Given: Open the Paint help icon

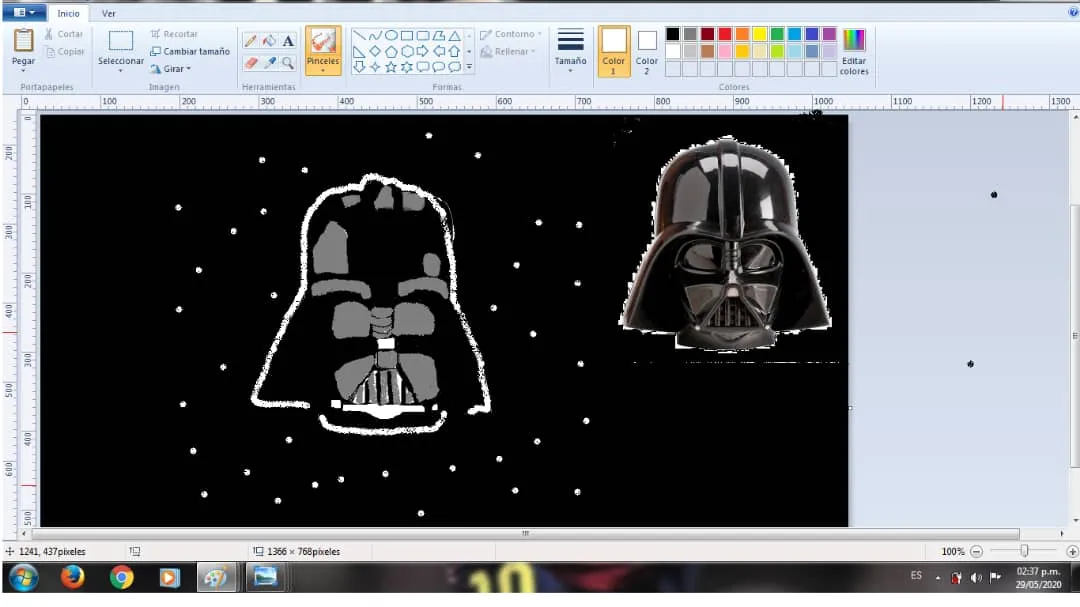Looking at the screenshot, I should 1073,12.
